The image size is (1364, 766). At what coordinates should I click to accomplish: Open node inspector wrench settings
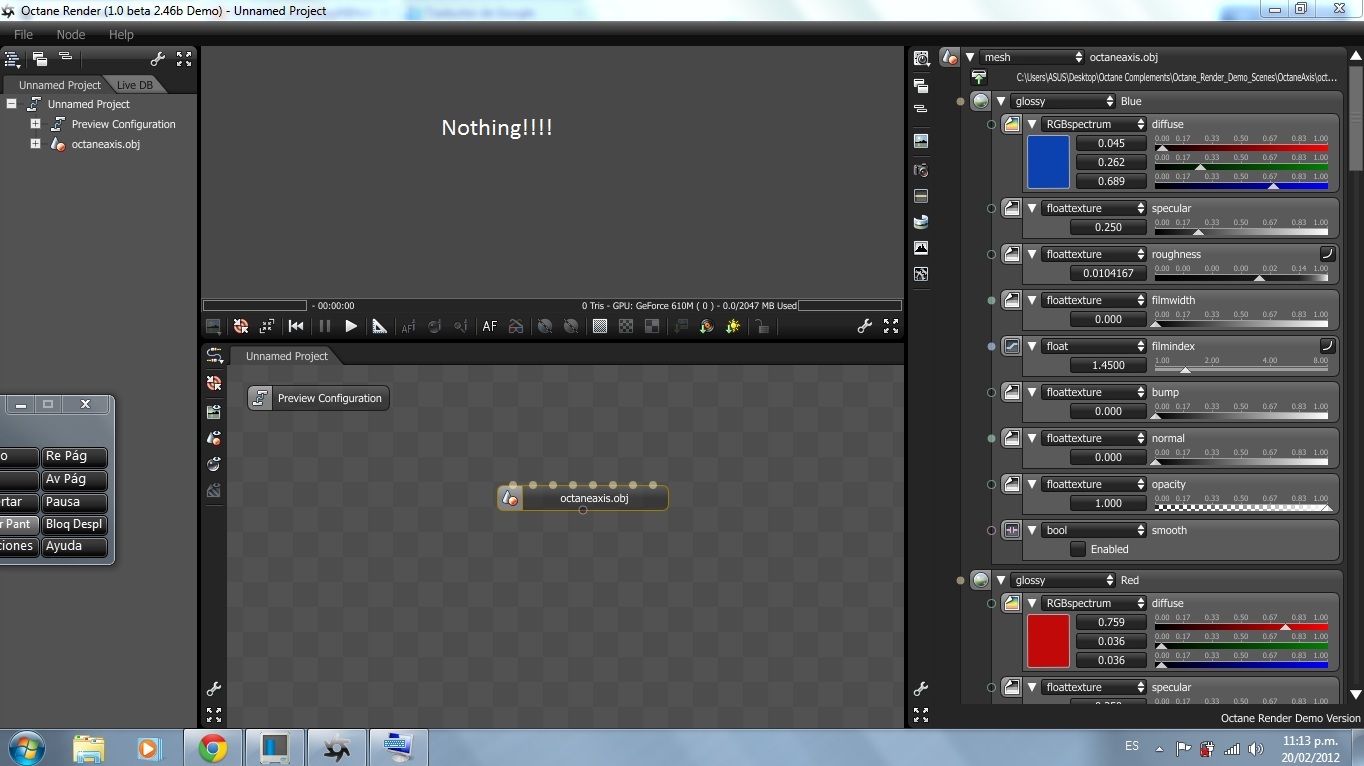pyautogui.click(x=921, y=689)
